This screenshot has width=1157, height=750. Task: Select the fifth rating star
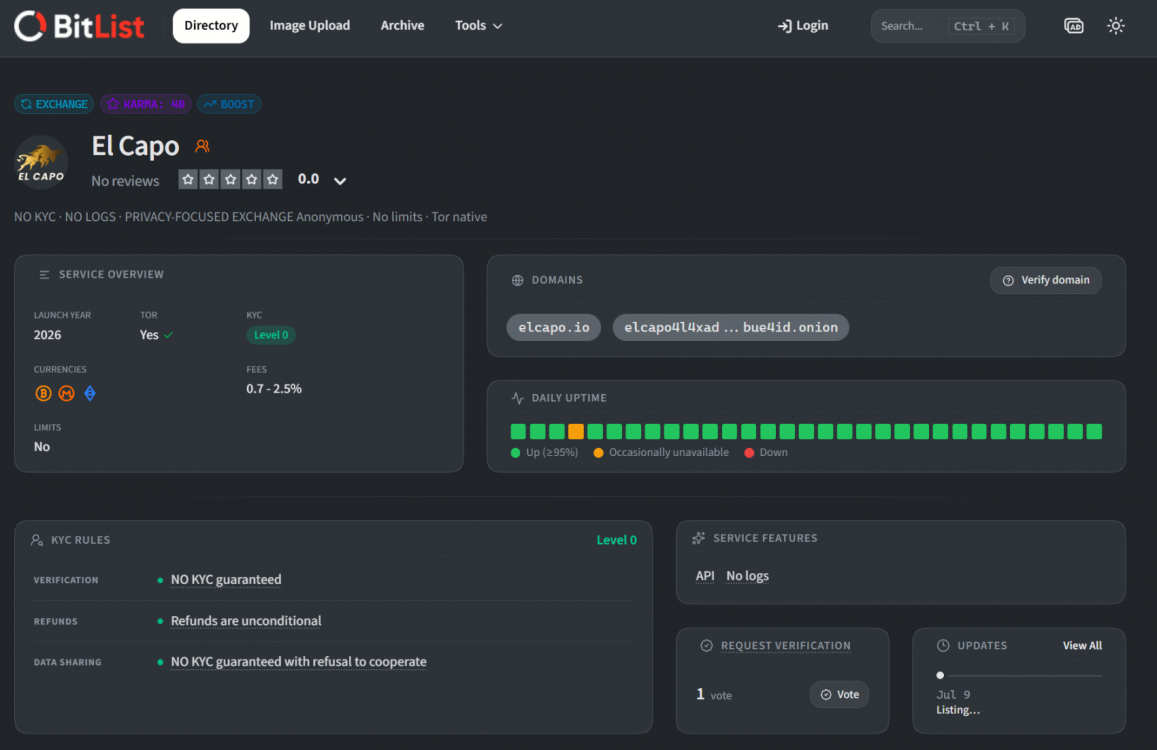point(273,179)
